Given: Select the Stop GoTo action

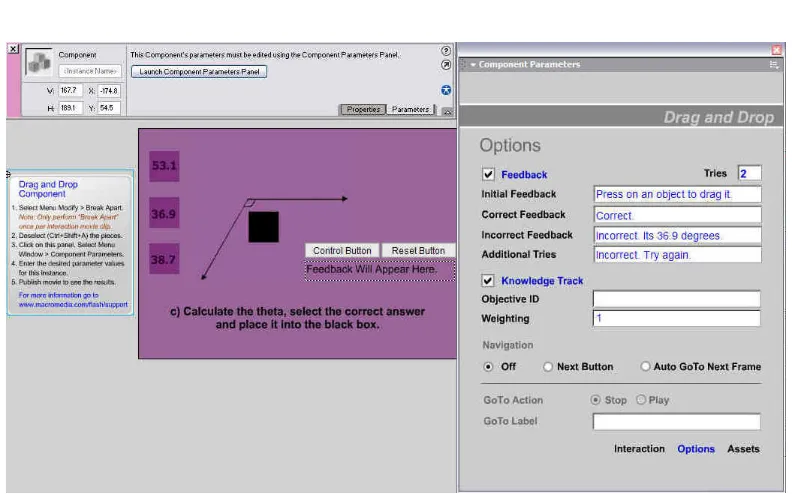Looking at the screenshot, I should [596, 400].
